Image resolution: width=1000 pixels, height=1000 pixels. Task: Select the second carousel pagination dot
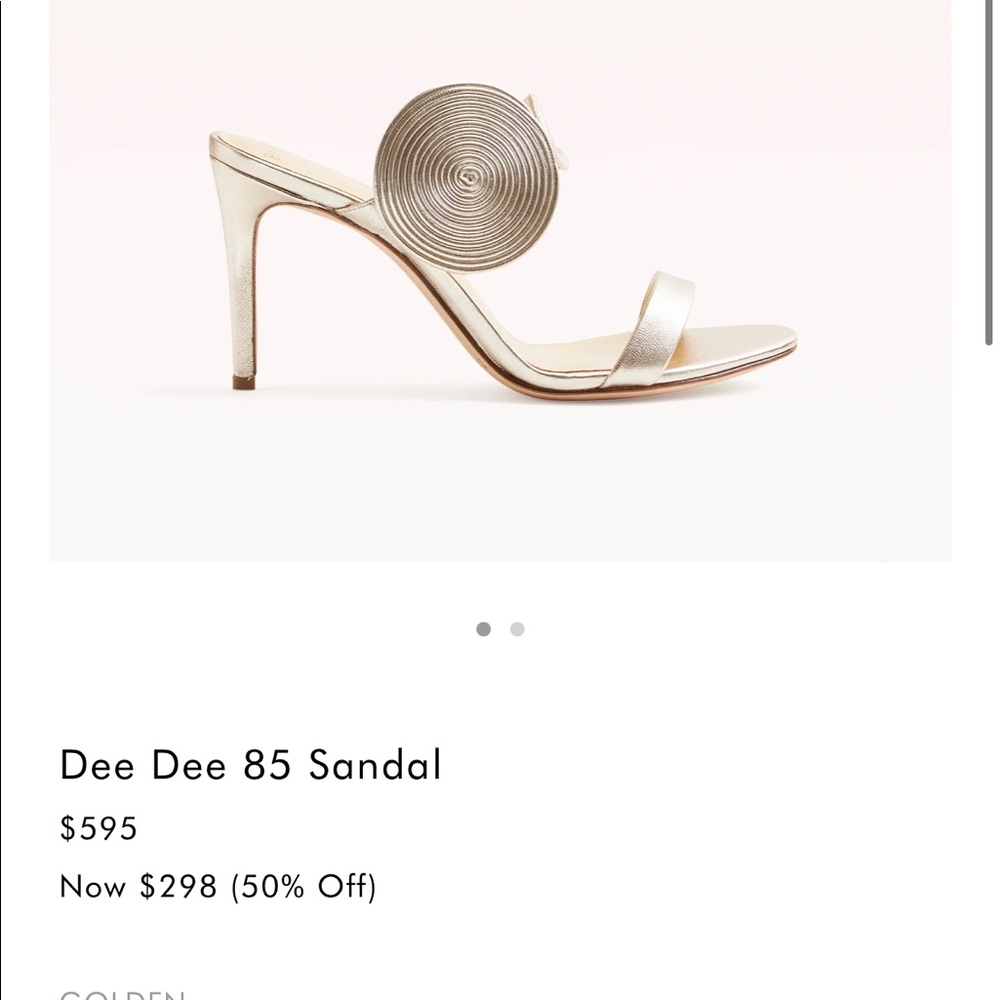coord(517,629)
